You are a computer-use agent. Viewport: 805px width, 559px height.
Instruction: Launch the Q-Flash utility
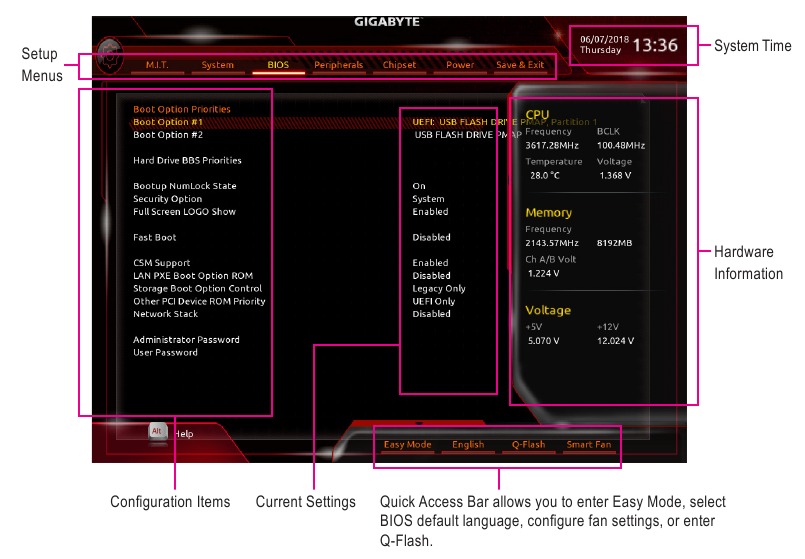(x=528, y=445)
